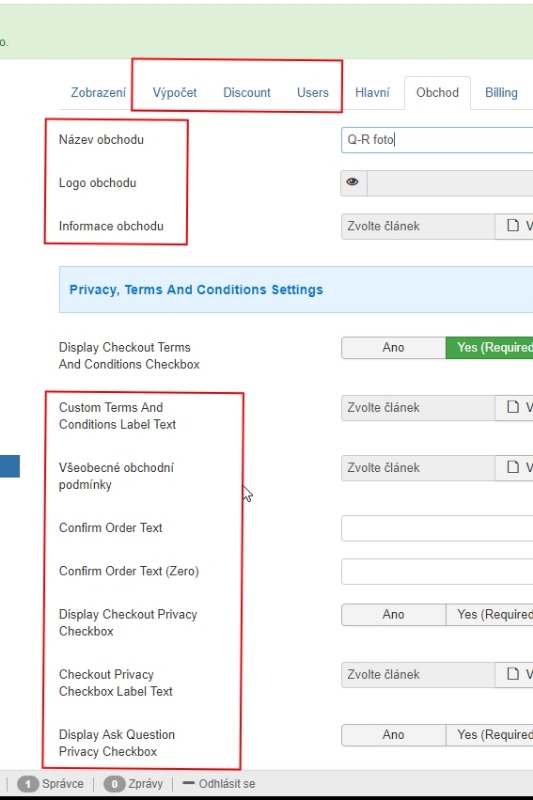Select Yes (Required) for Checkout Terms checkbox
Viewport: 533px width, 800px height.
(490, 347)
